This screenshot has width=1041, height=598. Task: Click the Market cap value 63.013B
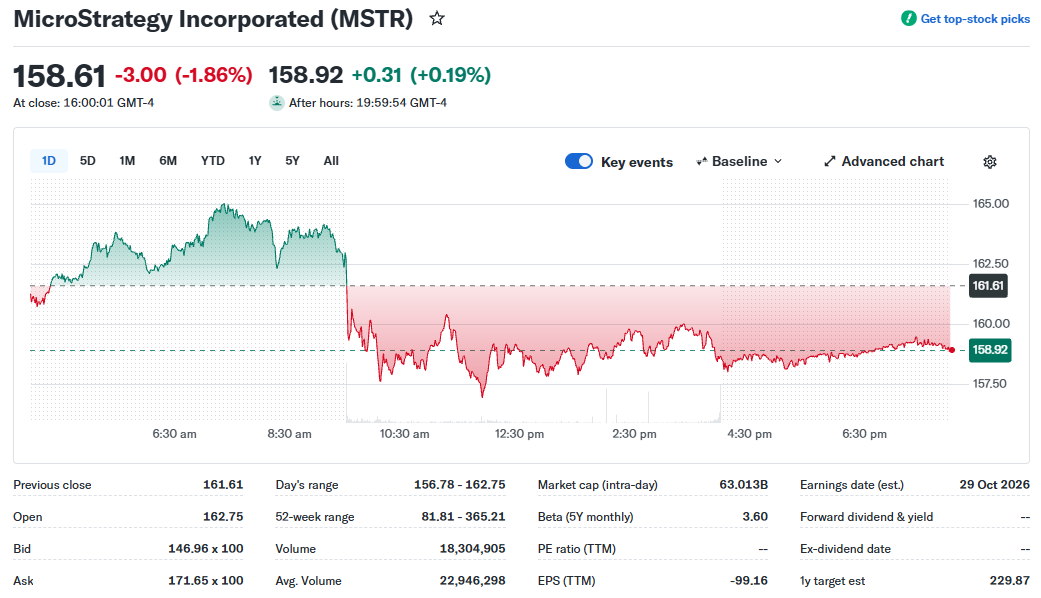pyautogui.click(x=744, y=485)
